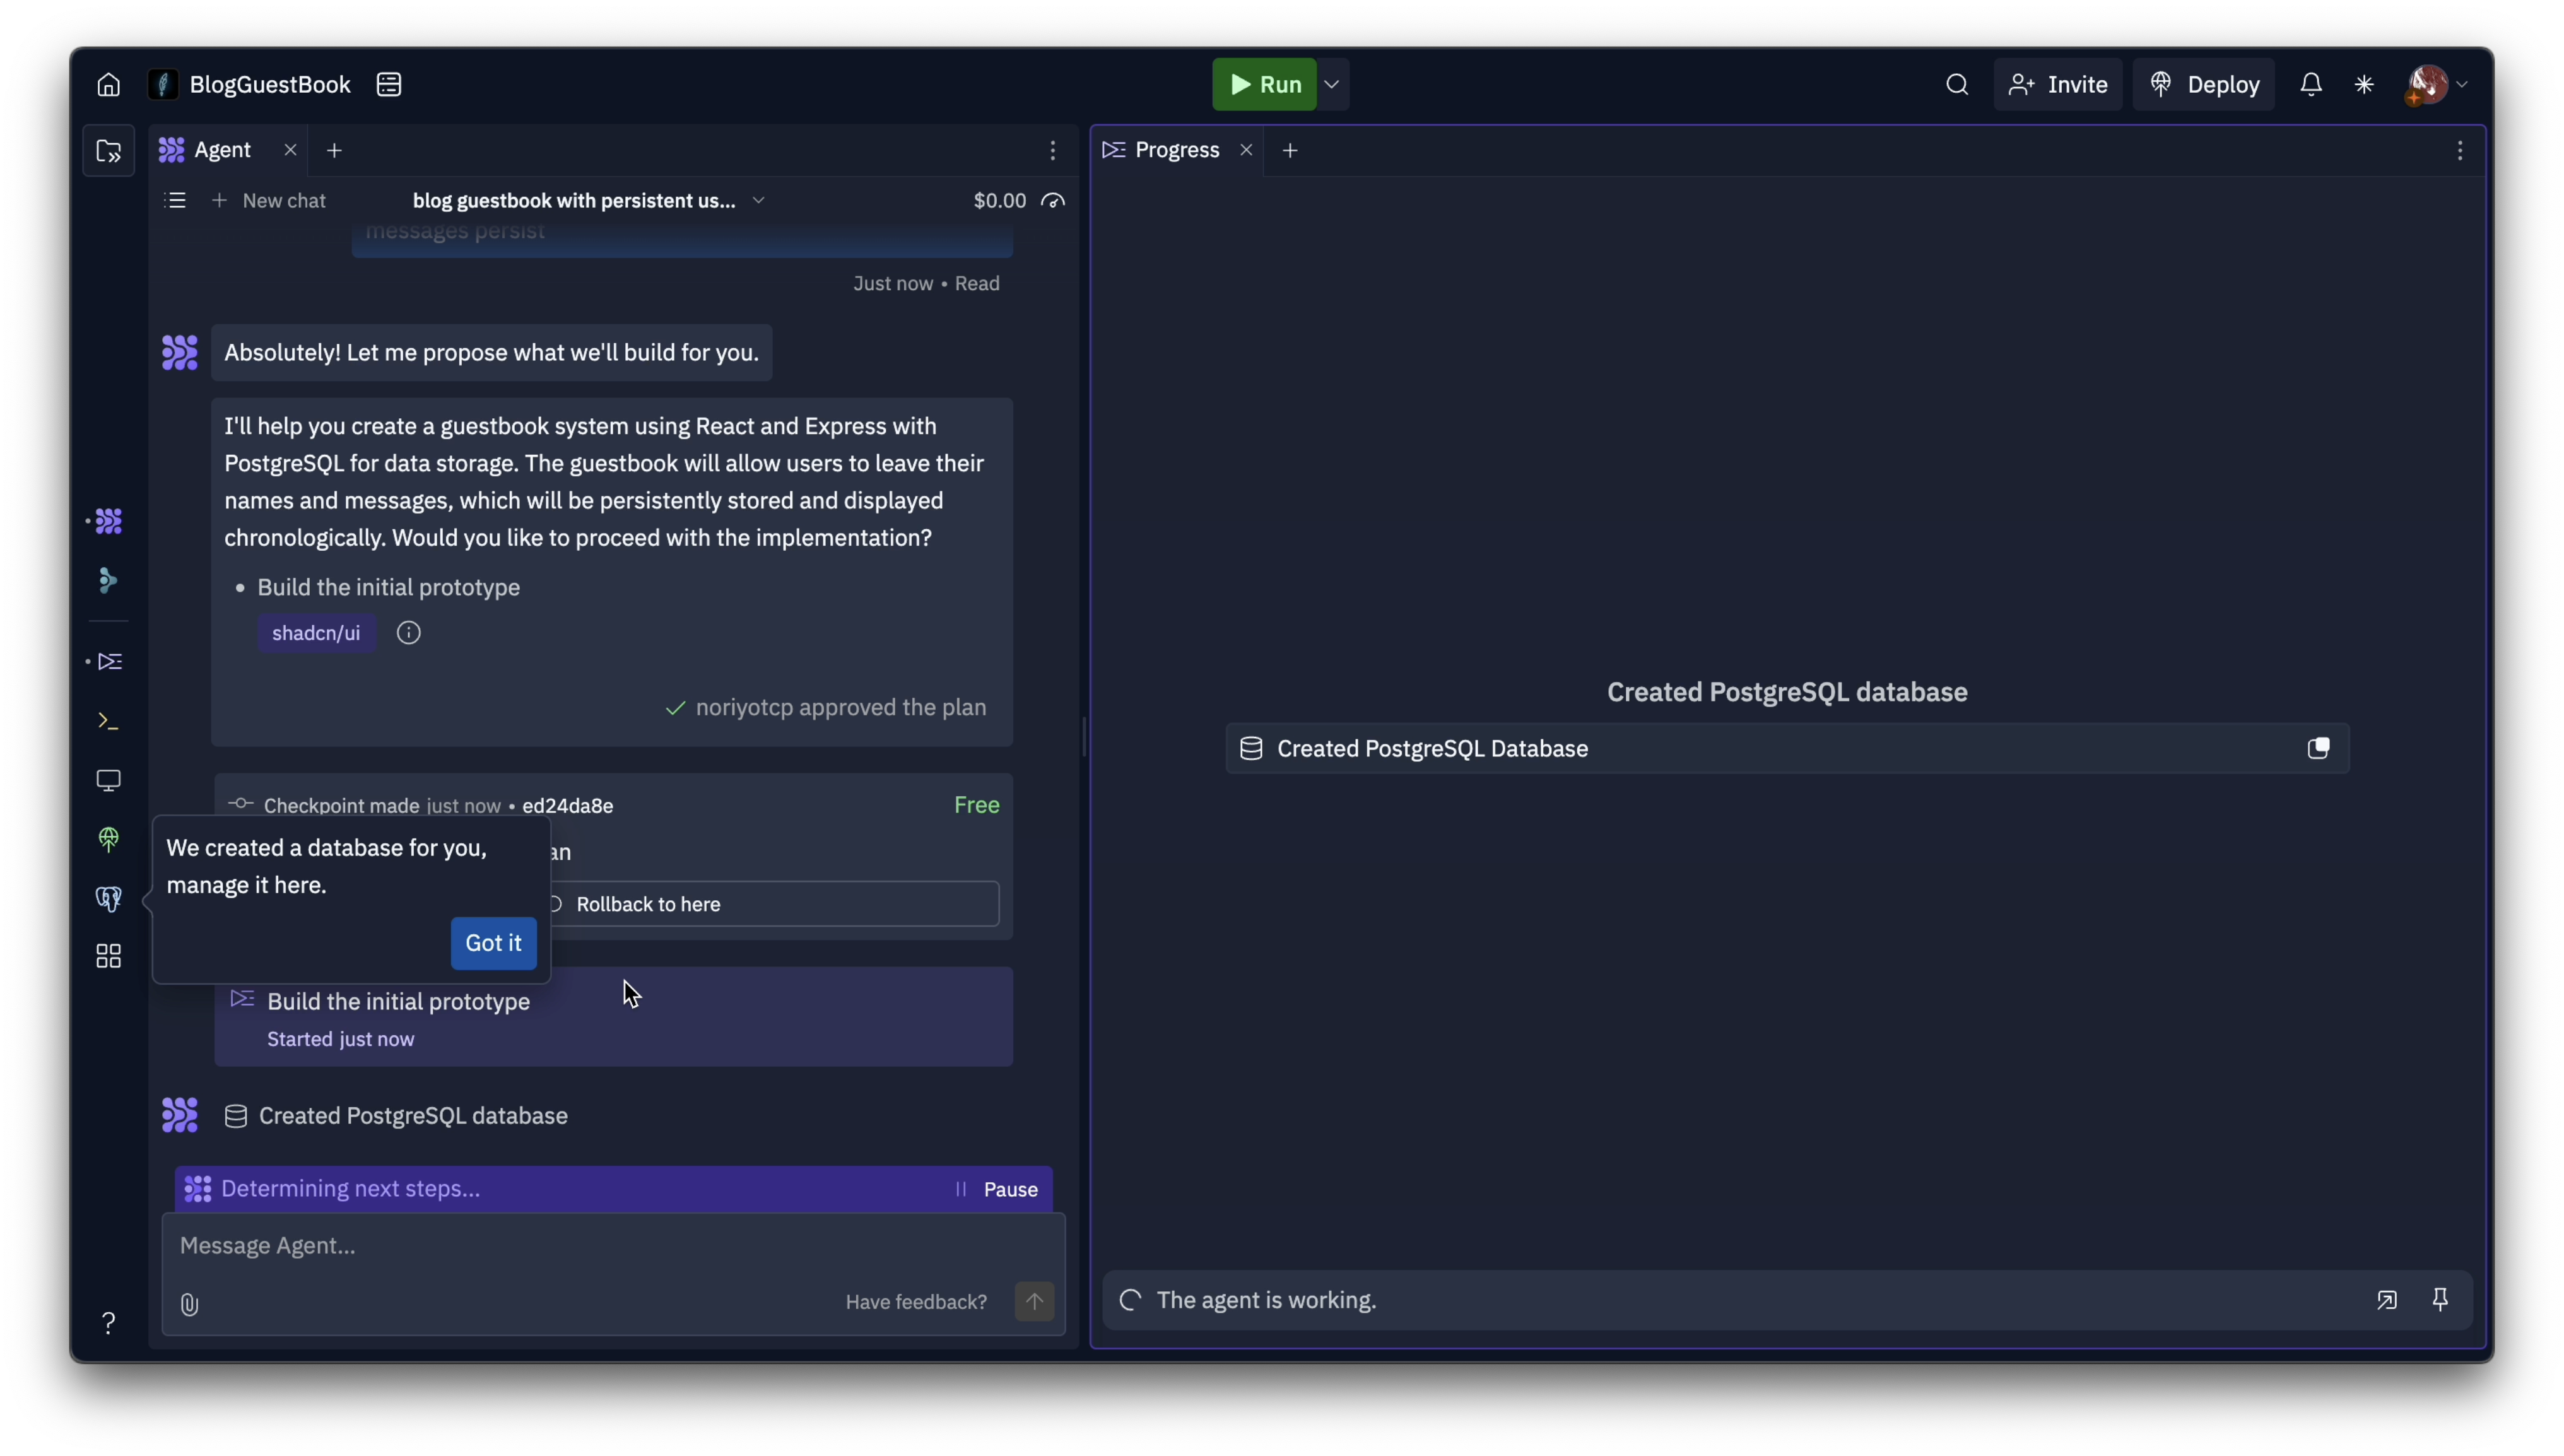Toggle the theme sun icon
The height and width of the screenshot is (1456, 2564).
[2364, 85]
